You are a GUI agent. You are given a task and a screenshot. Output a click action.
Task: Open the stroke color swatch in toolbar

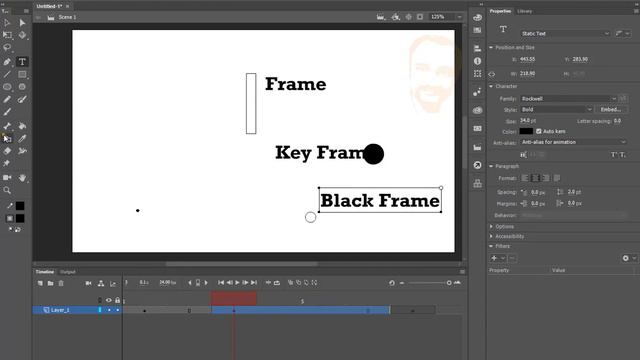click(20, 206)
